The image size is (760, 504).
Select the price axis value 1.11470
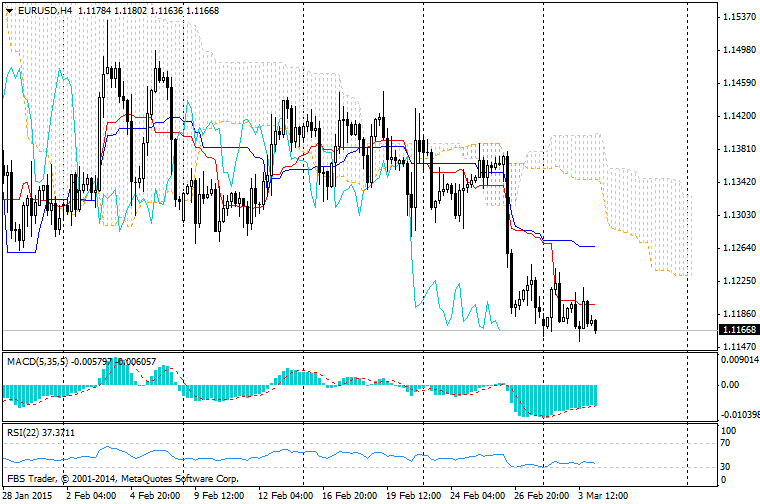tap(739, 346)
